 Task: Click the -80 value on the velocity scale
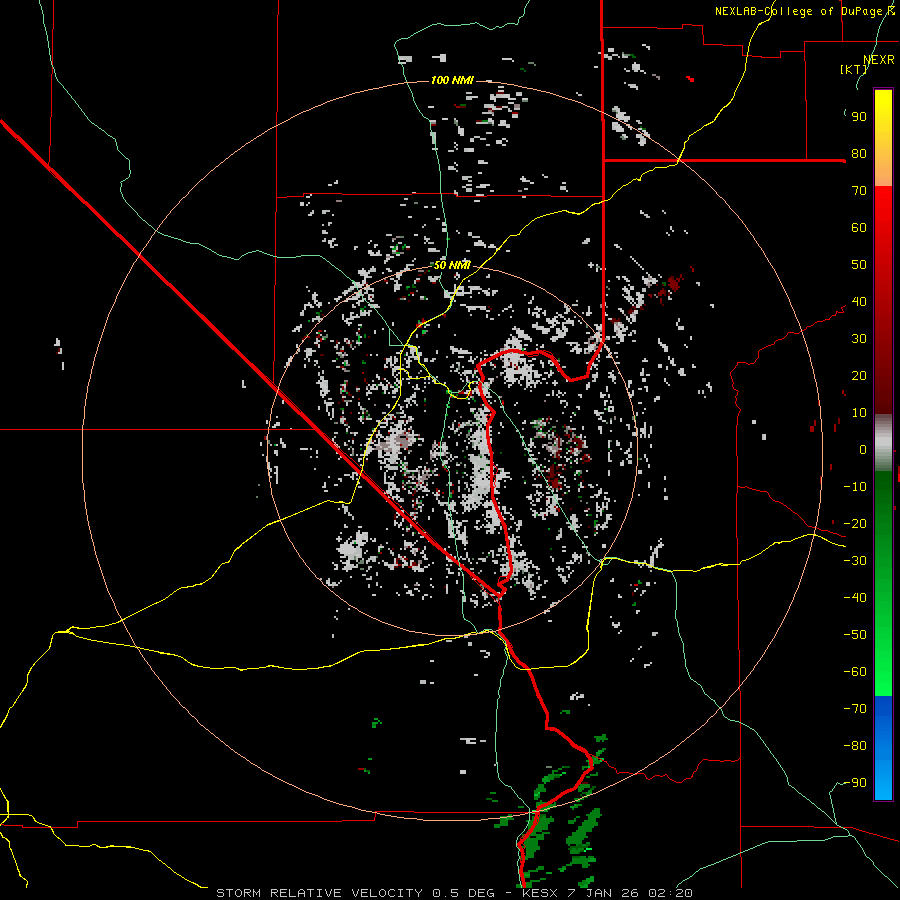(855, 746)
